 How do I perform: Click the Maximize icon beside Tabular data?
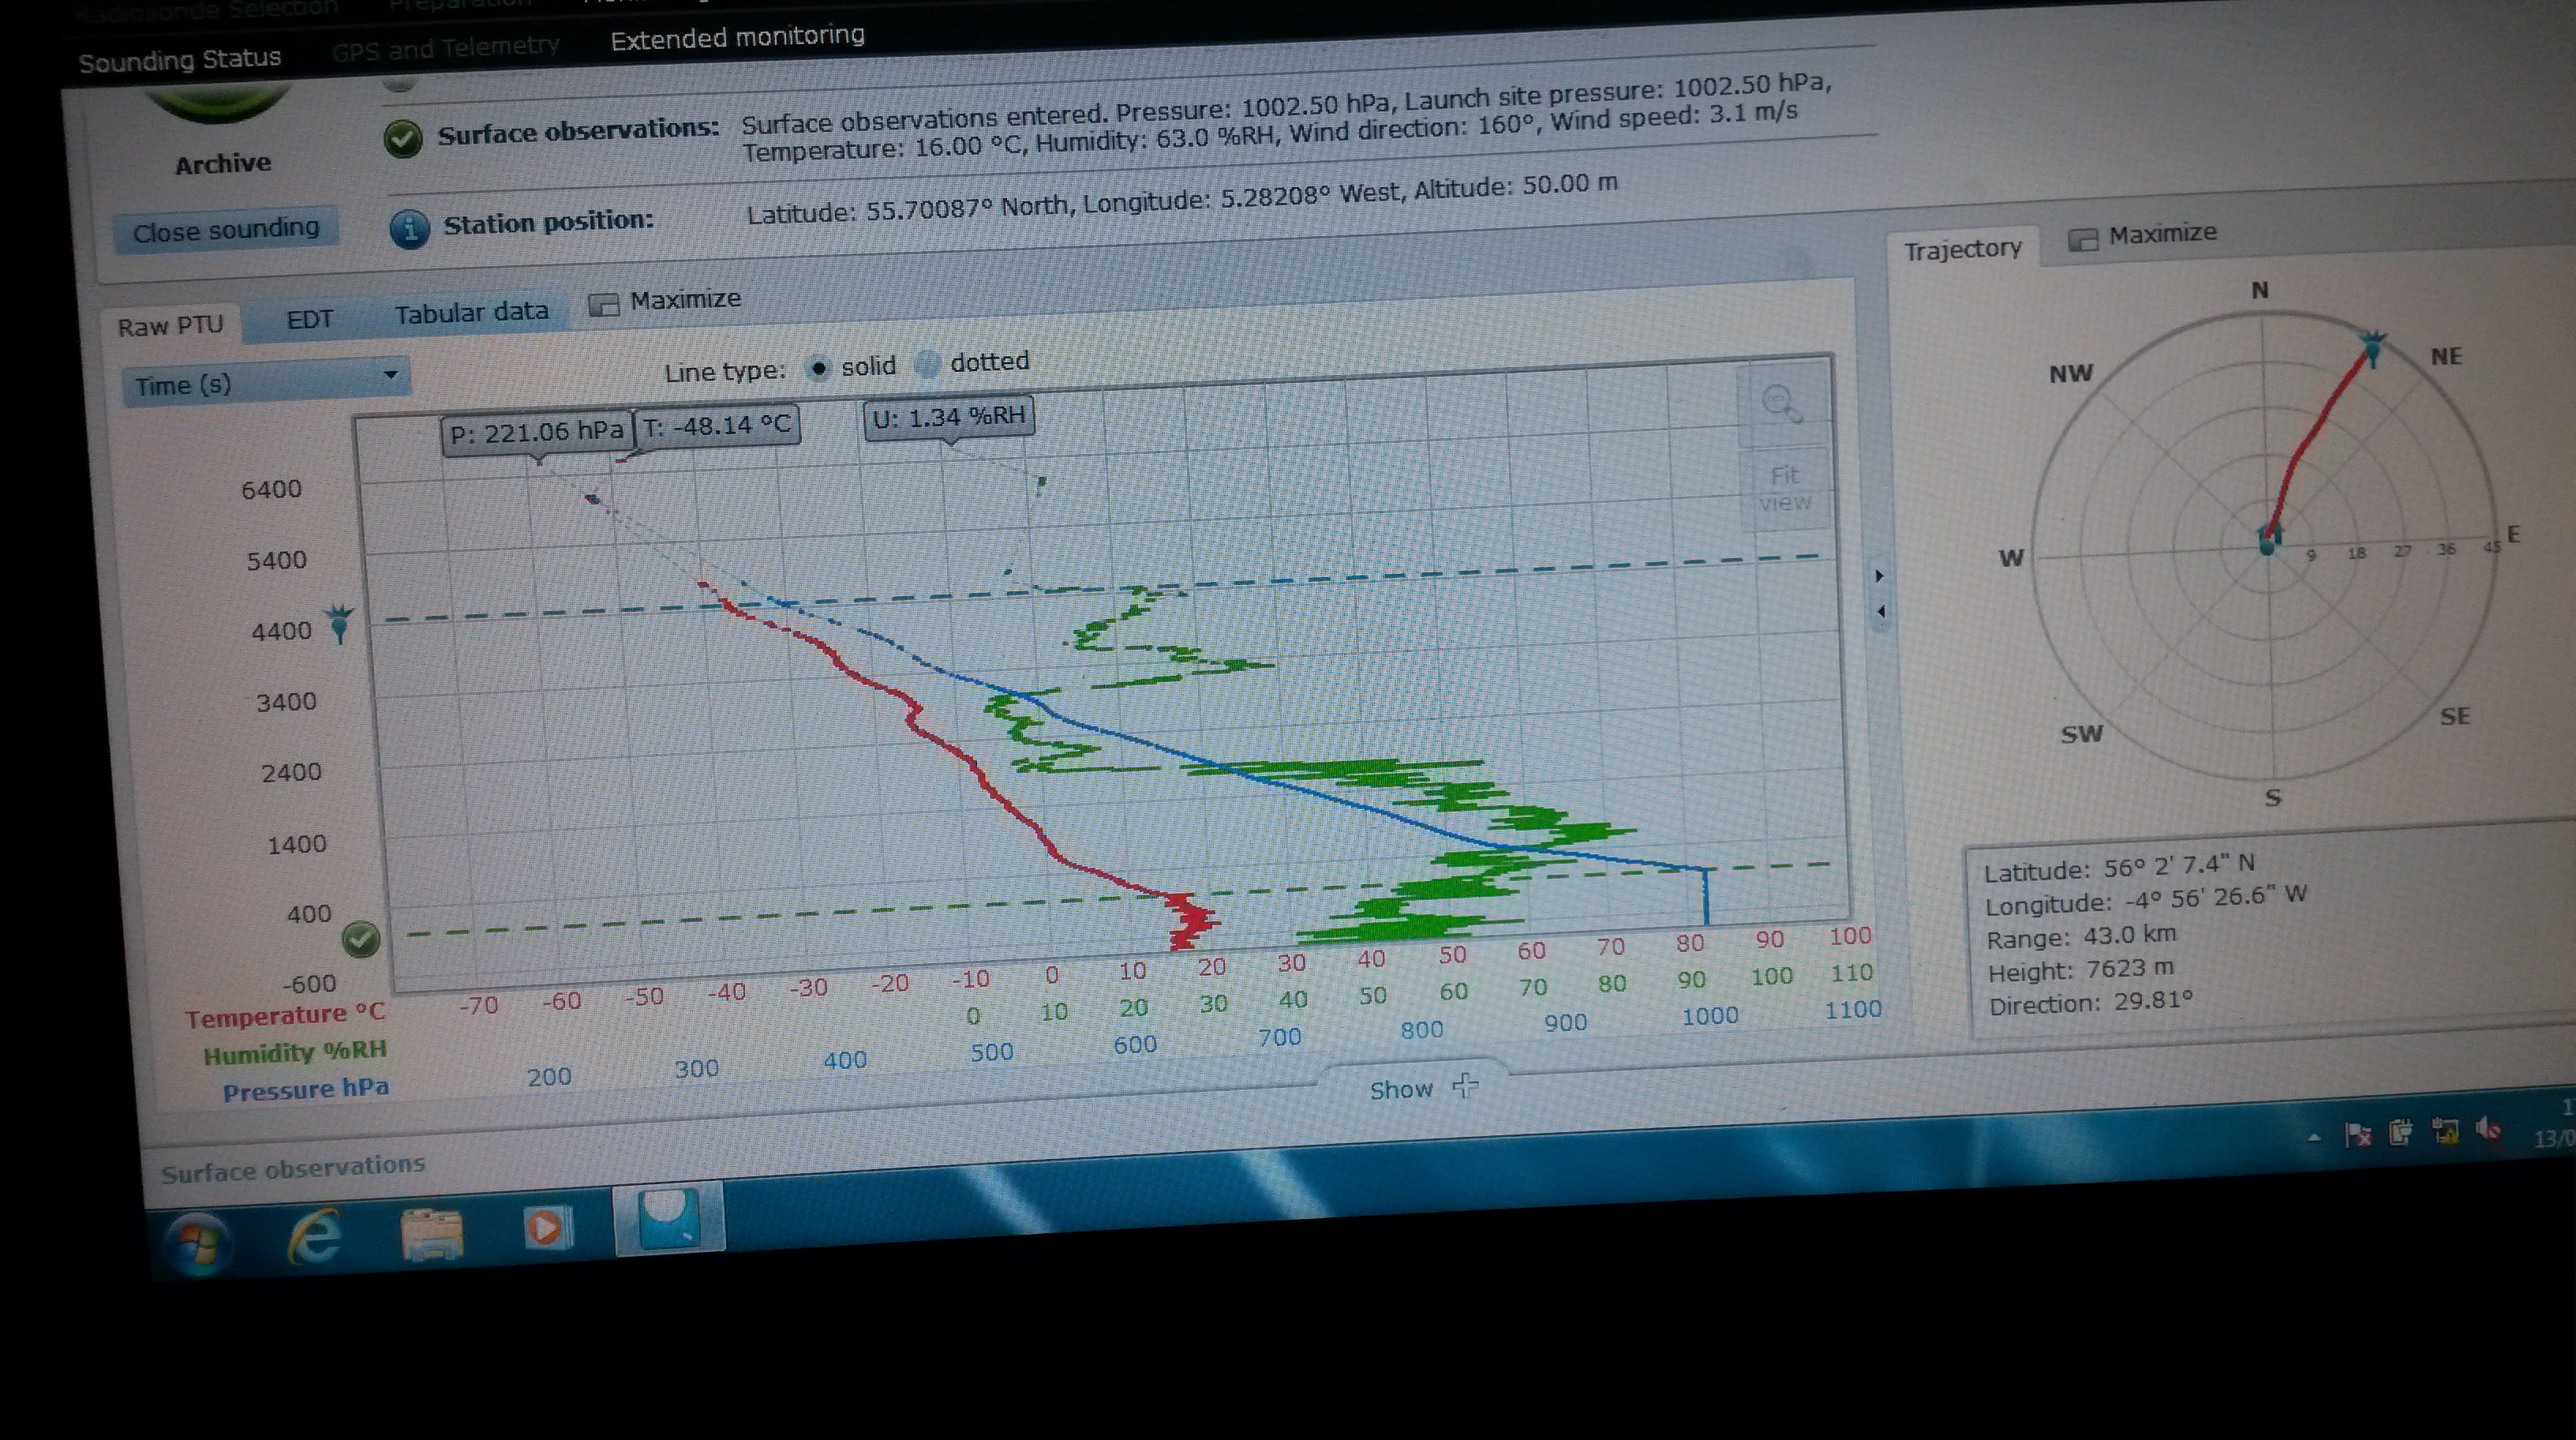click(603, 304)
